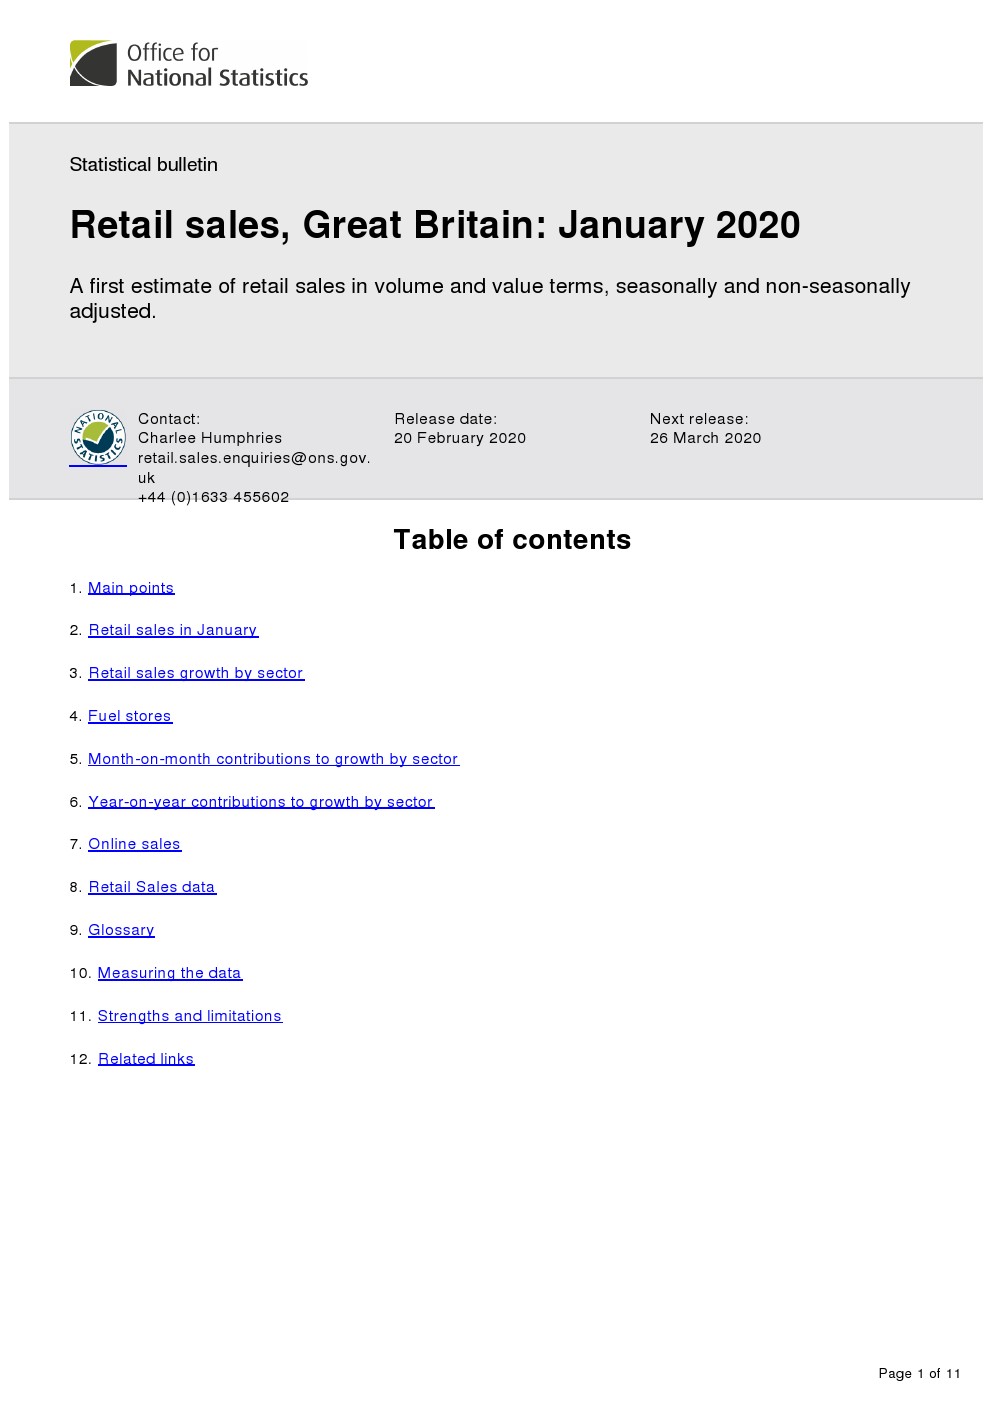Viewport: 992px width, 1403px height.
Task: Click the 20 February 2020 release date
Action: coord(460,438)
